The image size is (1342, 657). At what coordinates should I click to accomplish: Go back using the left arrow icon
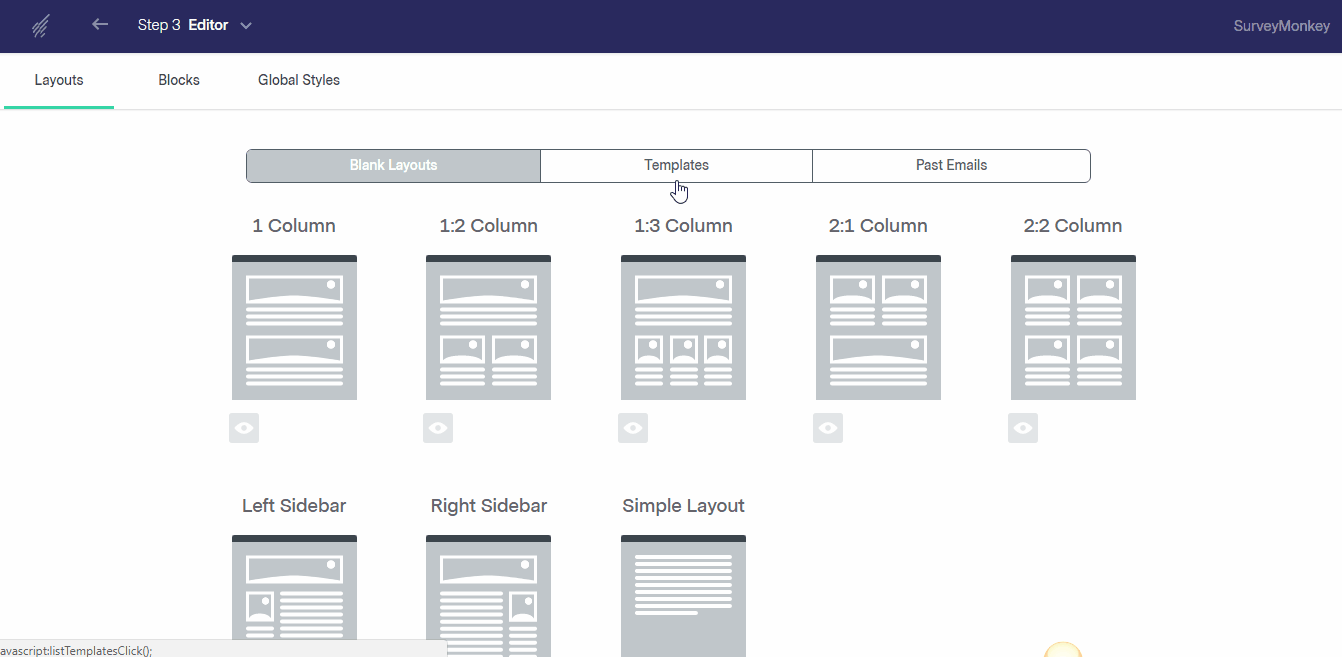click(x=100, y=24)
